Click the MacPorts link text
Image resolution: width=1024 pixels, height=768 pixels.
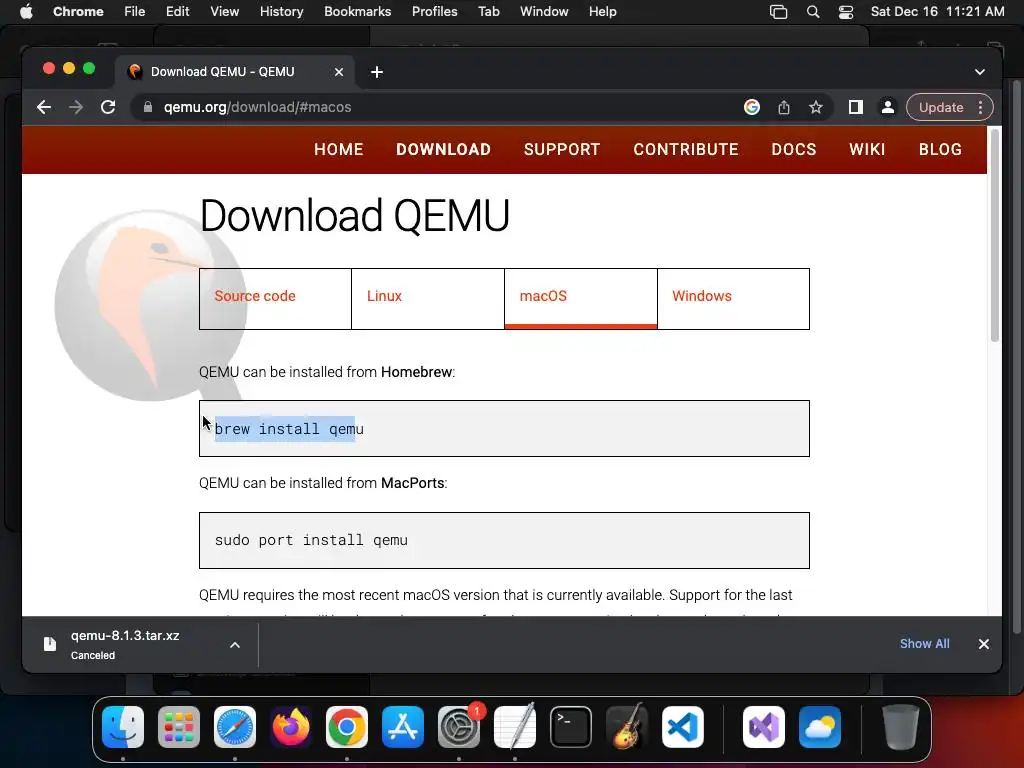412,483
